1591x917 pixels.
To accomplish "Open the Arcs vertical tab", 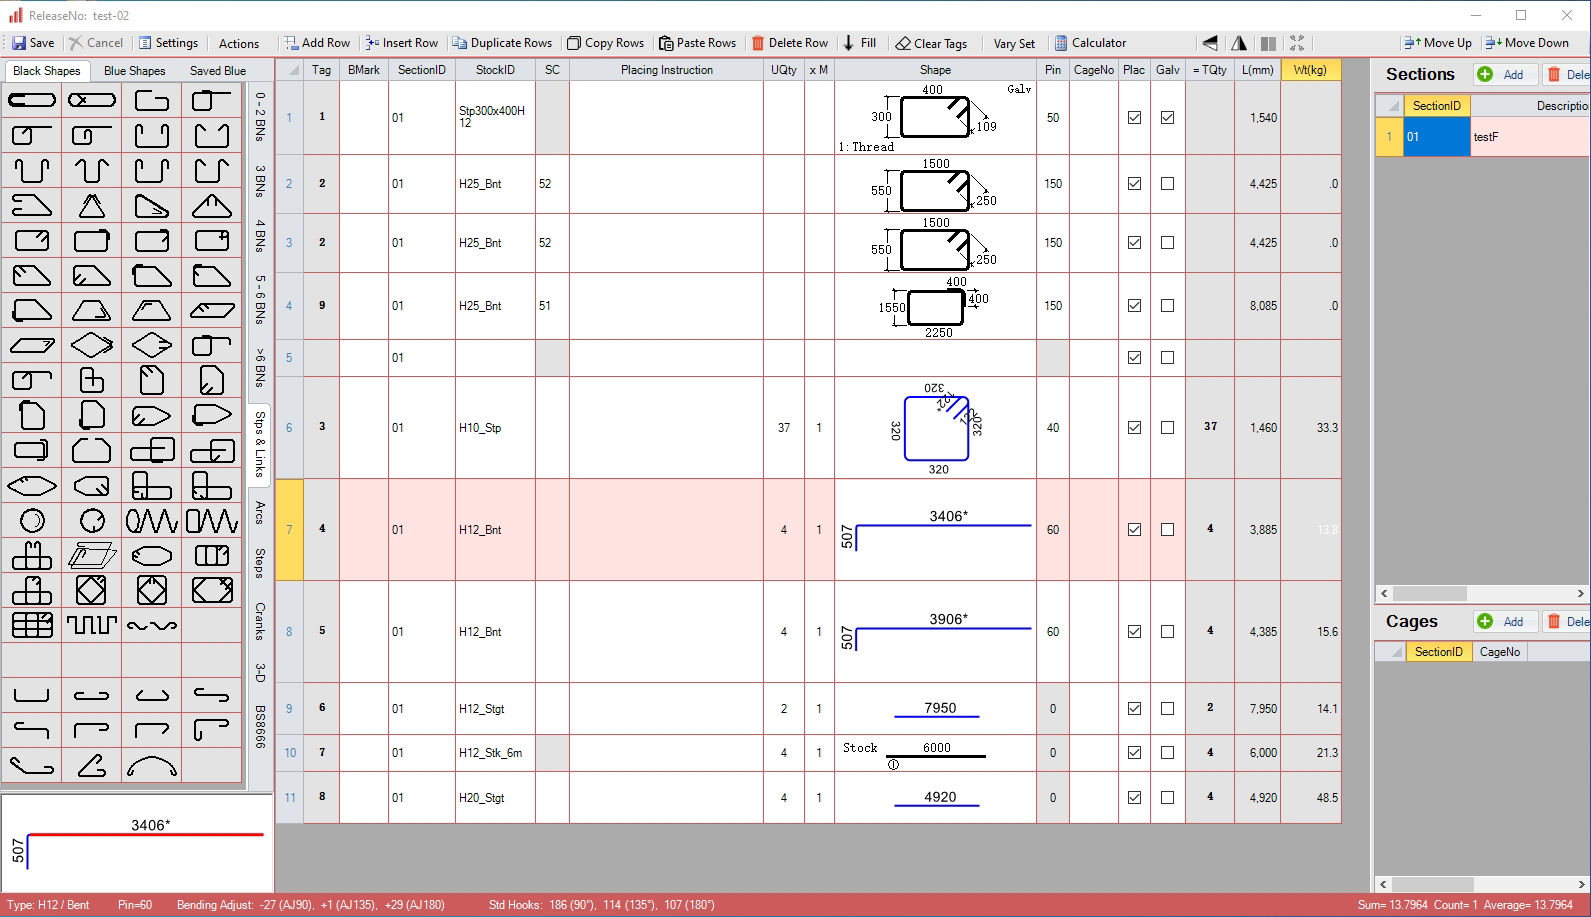I will pyautogui.click(x=259, y=512).
